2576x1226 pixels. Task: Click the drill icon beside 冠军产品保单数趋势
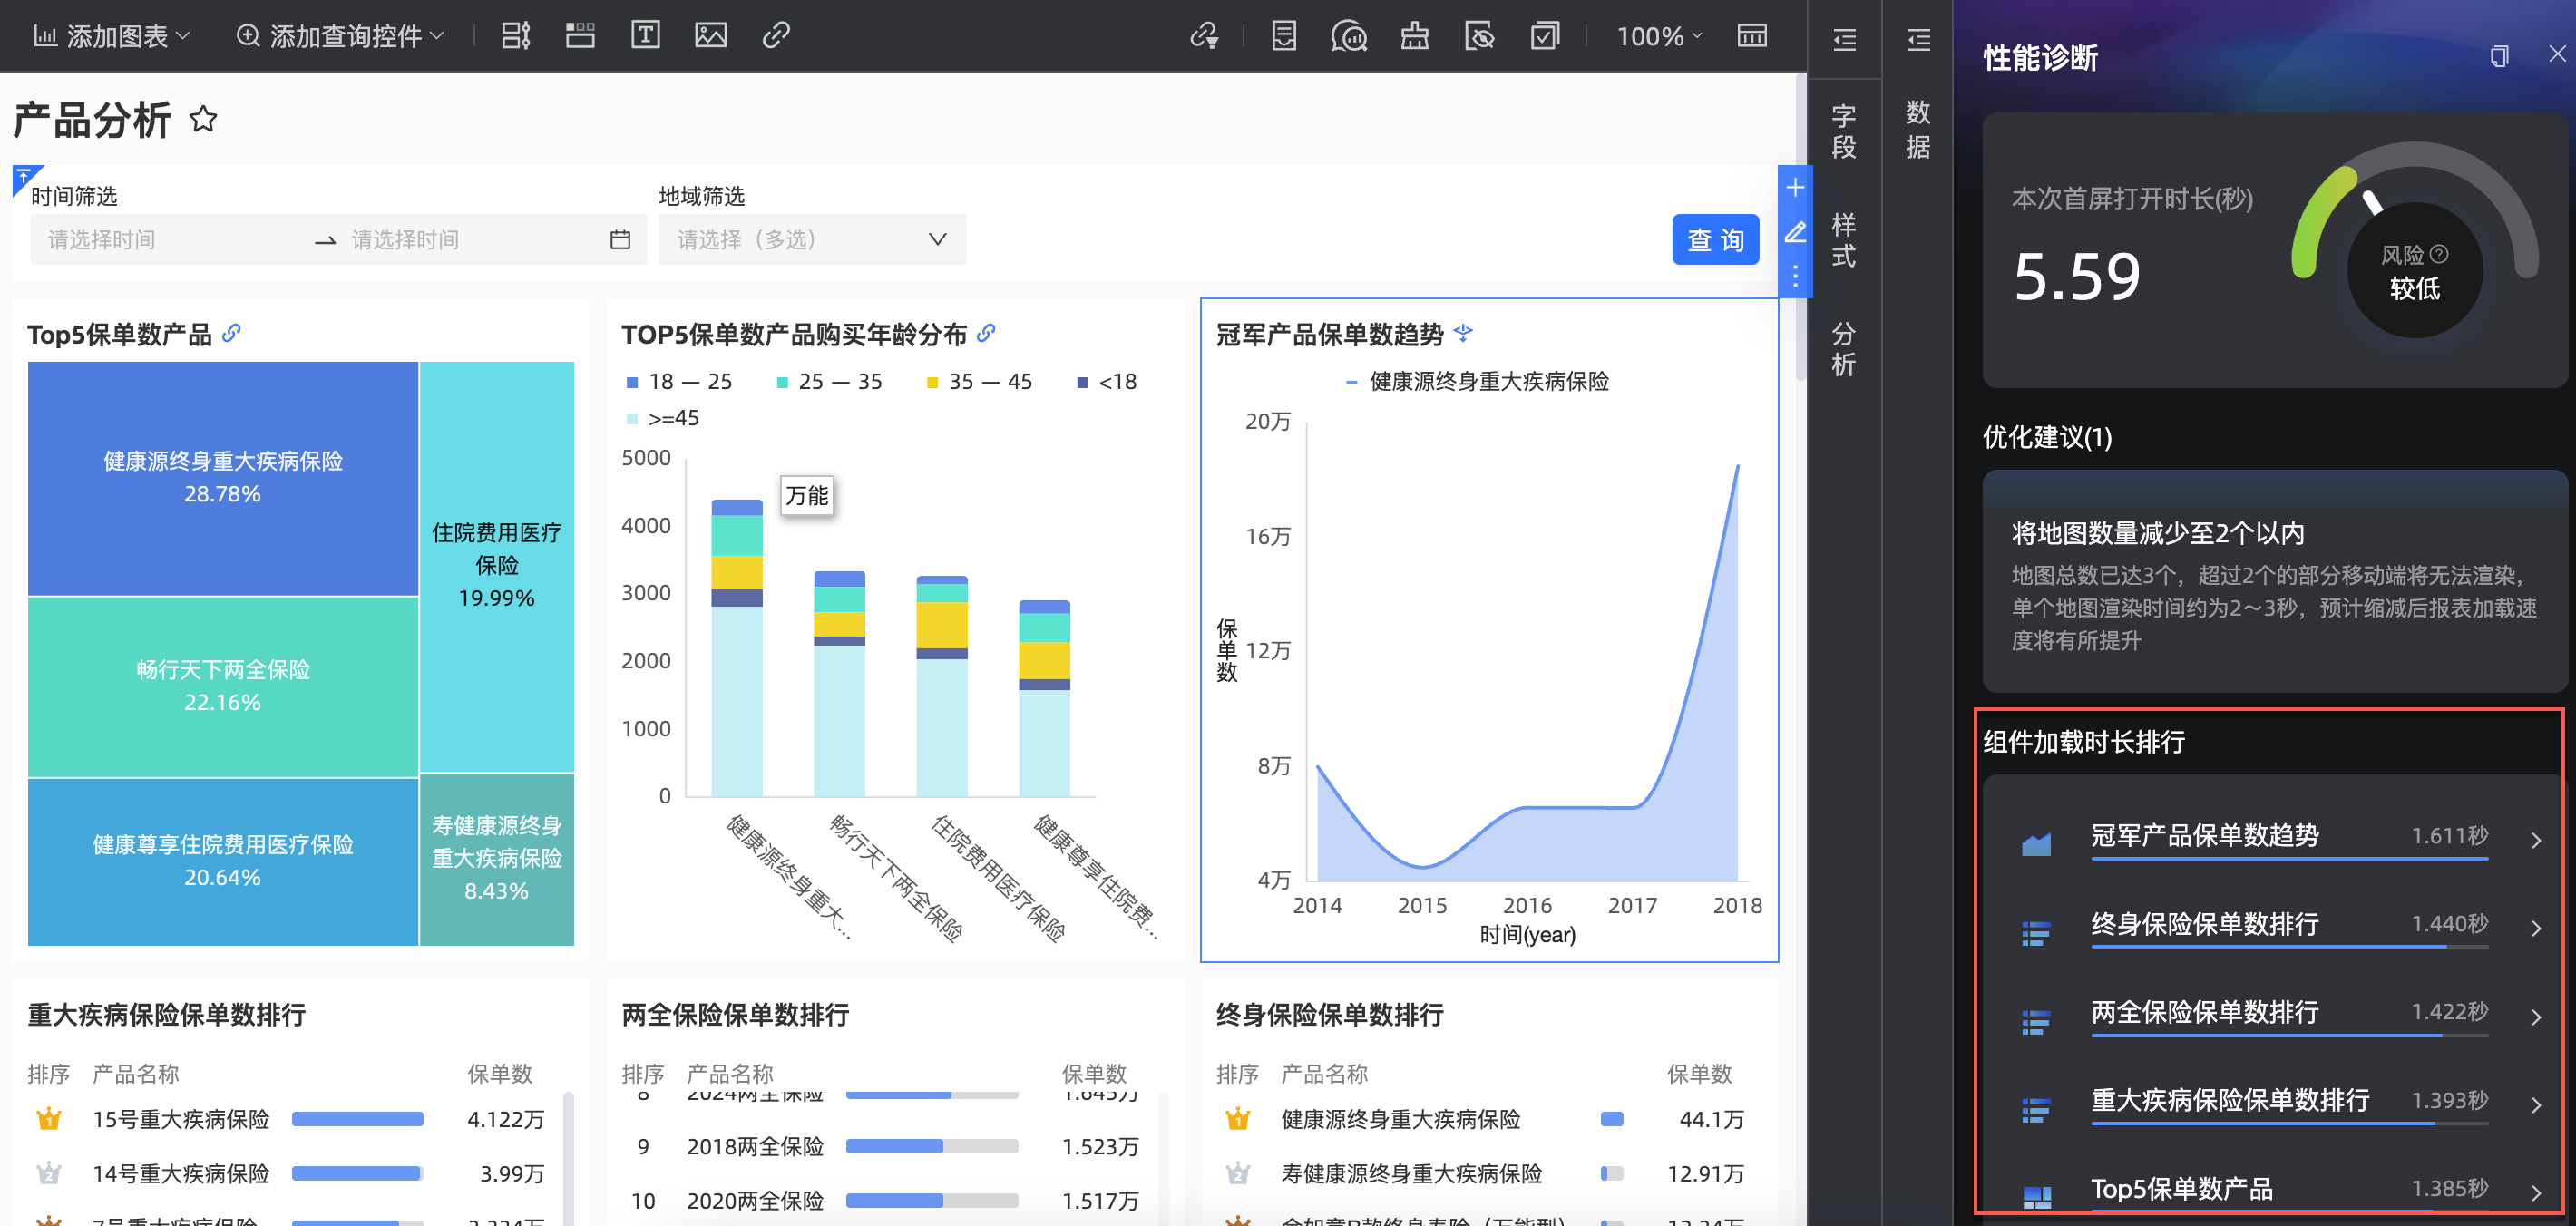[1463, 333]
